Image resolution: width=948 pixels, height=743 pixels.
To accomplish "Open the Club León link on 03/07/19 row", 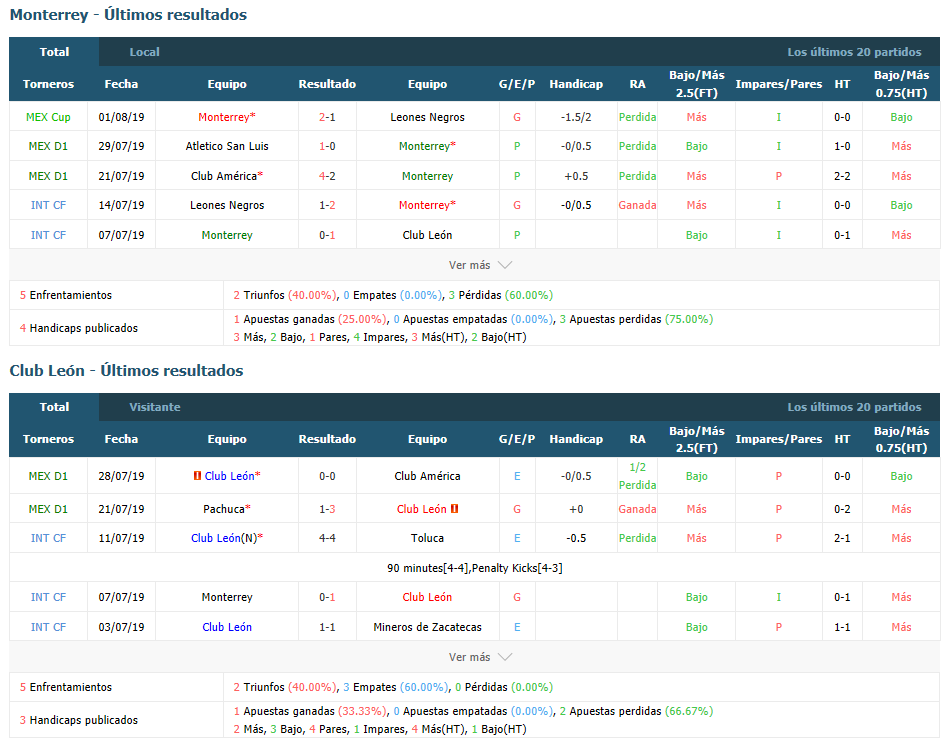I will (x=227, y=627).
